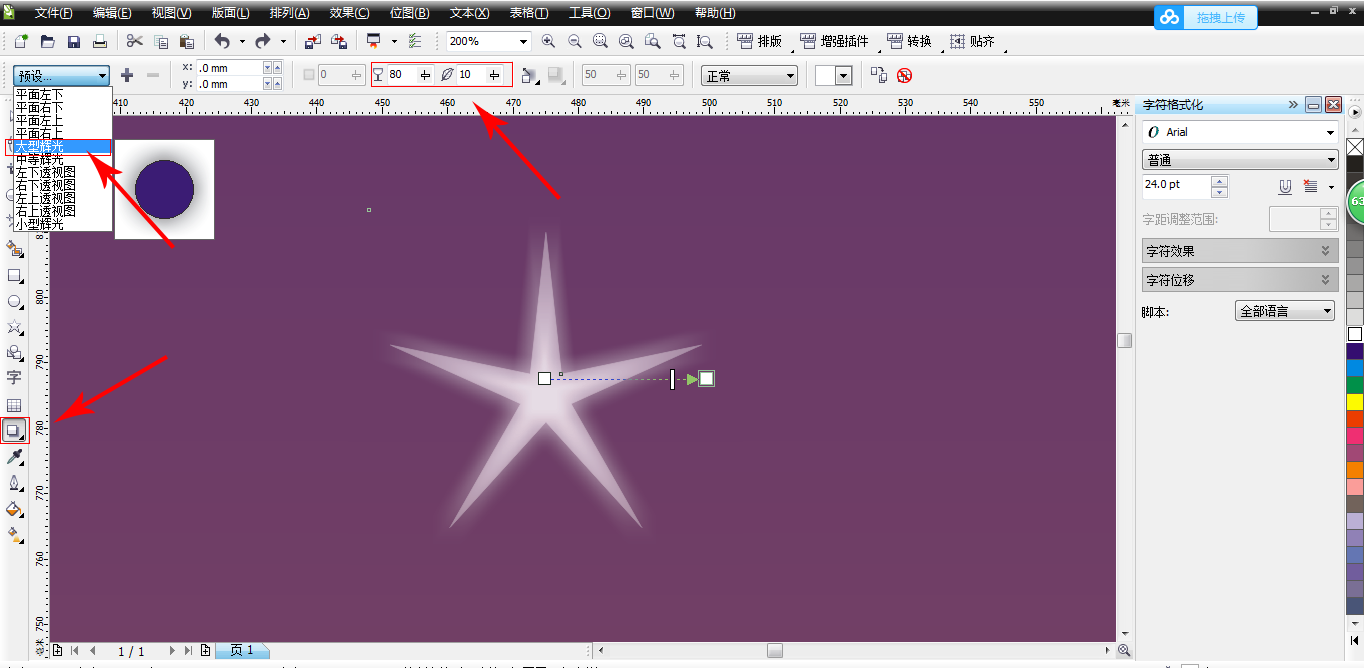Choose the 中等辉光 preset
This screenshot has width=1364, height=668.
pyautogui.click(x=62, y=159)
